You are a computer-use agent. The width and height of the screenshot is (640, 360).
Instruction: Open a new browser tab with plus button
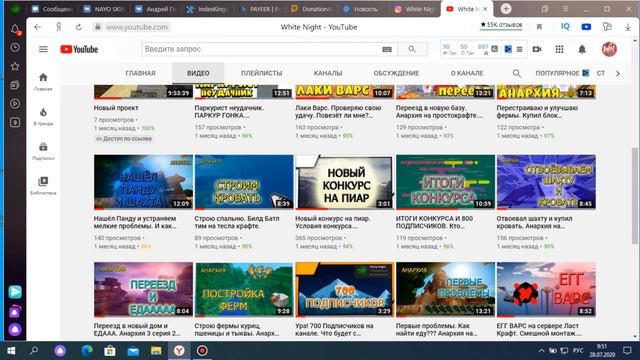pyautogui.click(x=506, y=9)
